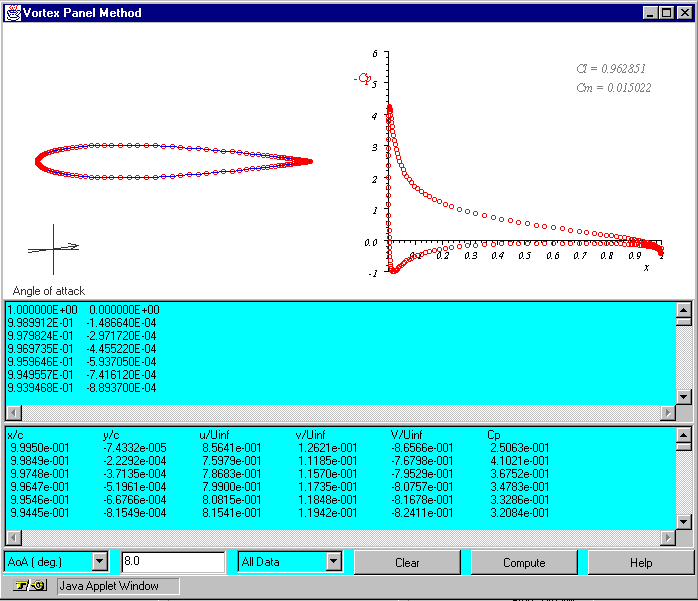The image size is (698, 601).
Task: Click the Cm = 0.015022 value
Action: point(613,88)
